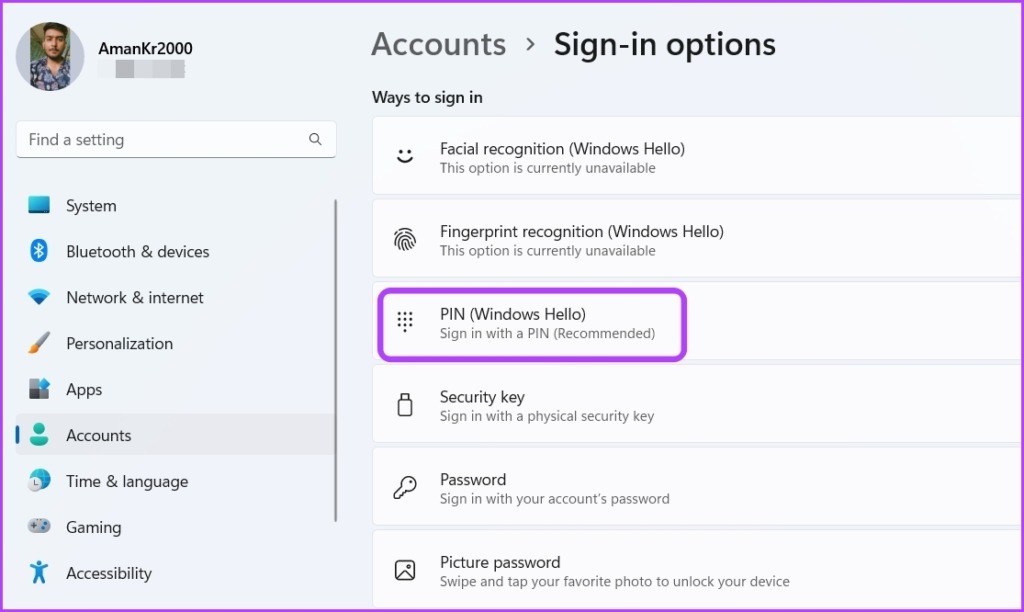
Task: Select the PIN keypad icon
Action: pyautogui.click(x=404, y=322)
